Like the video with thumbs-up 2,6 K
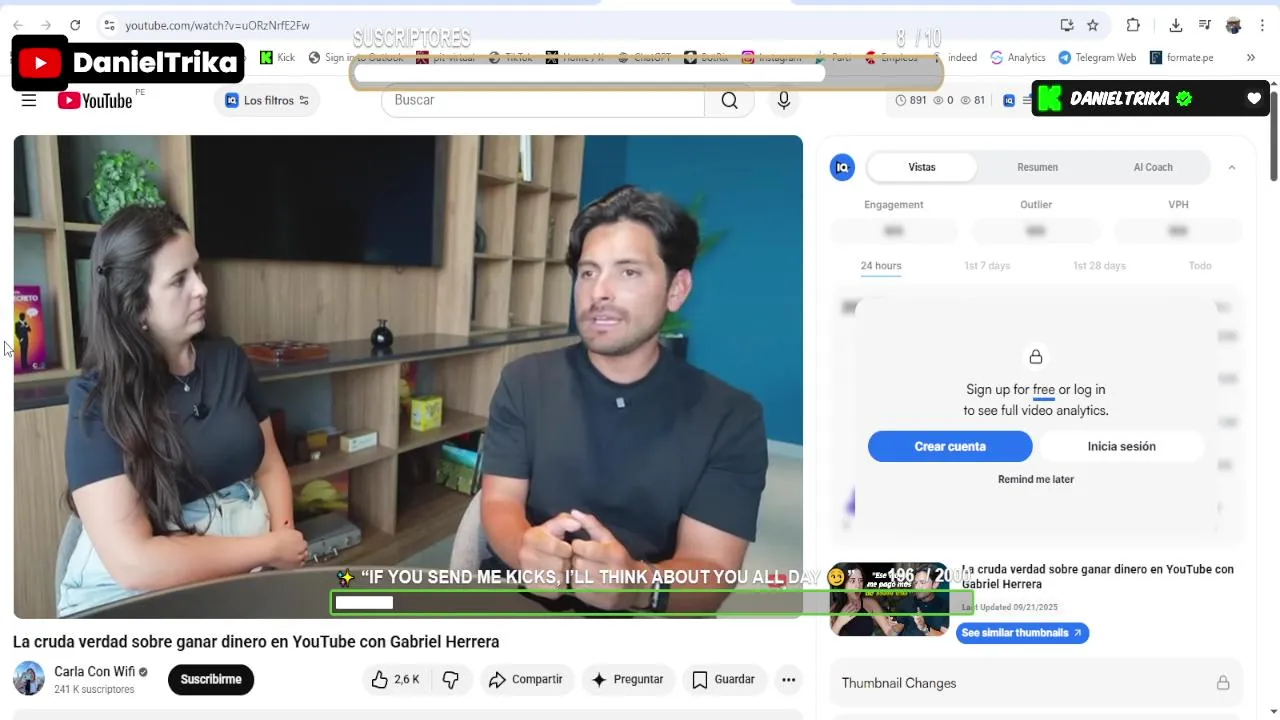Viewport: 1280px width, 720px height. 395,680
